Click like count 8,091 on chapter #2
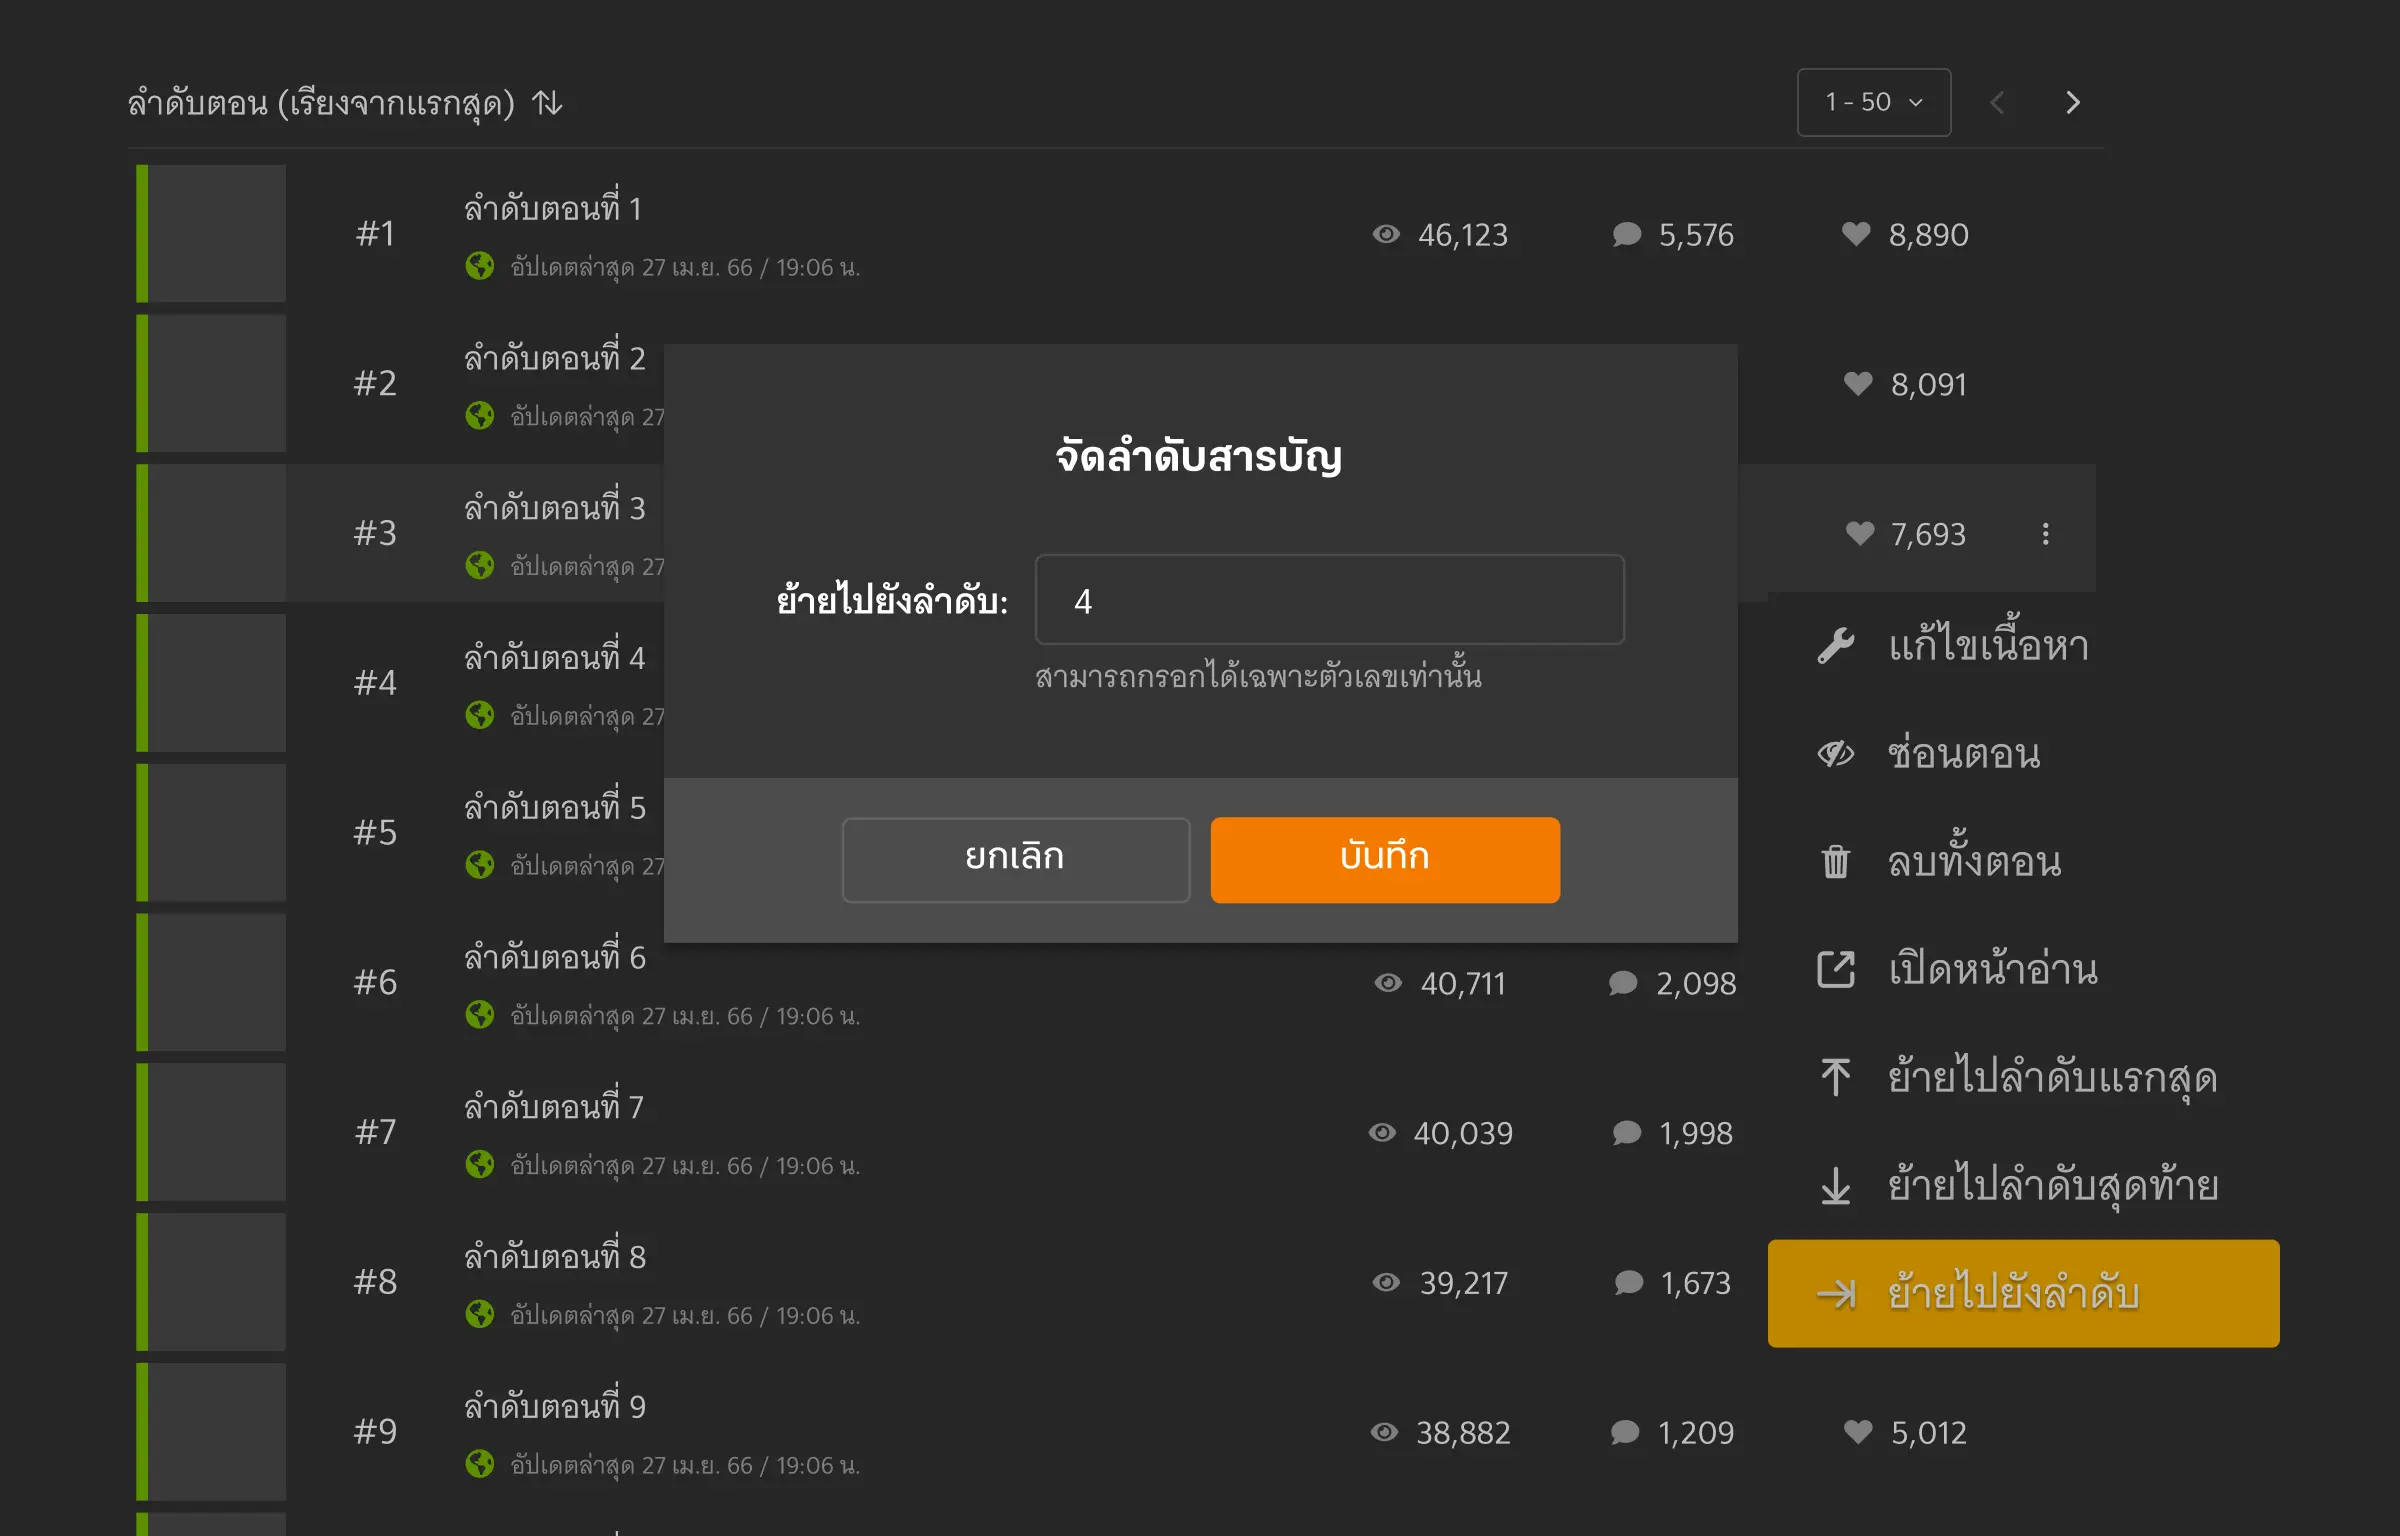This screenshot has width=2400, height=1536. click(x=1928, y=384)
